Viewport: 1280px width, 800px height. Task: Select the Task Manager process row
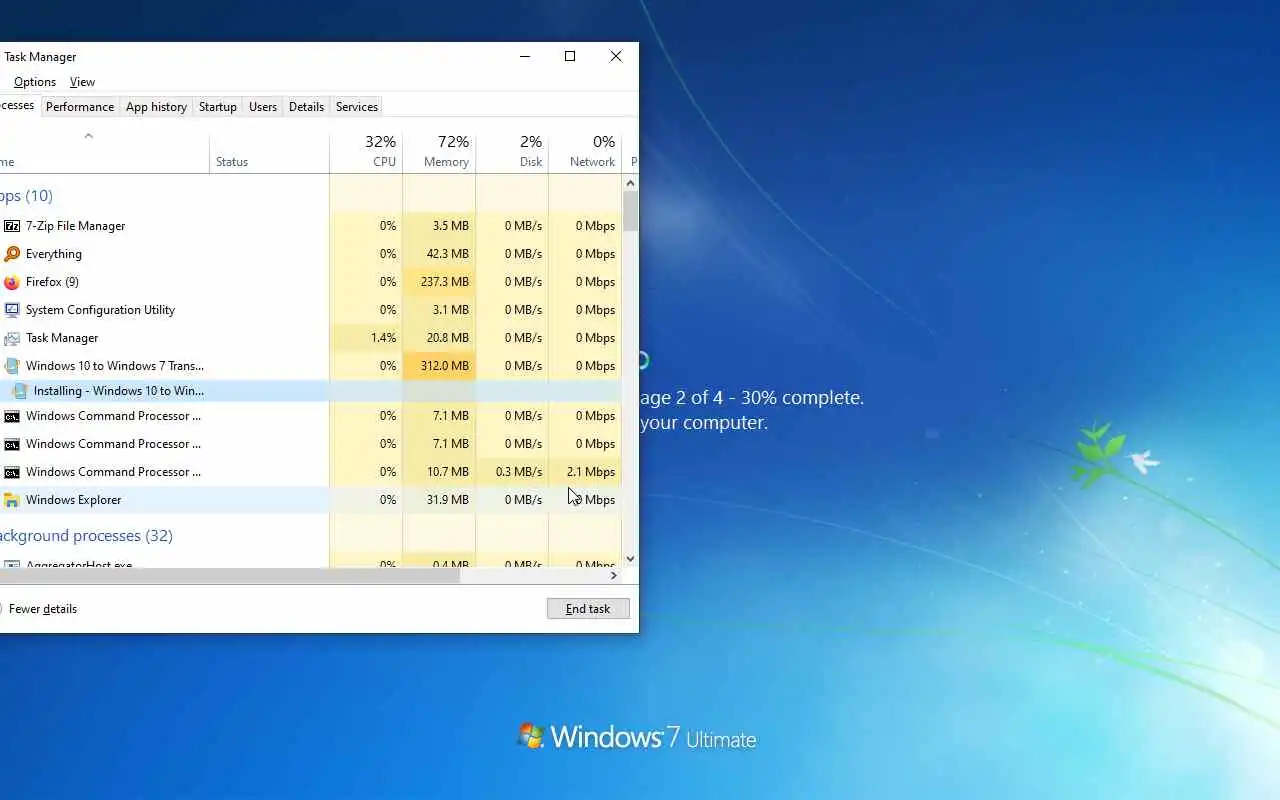tap(310, 338)
